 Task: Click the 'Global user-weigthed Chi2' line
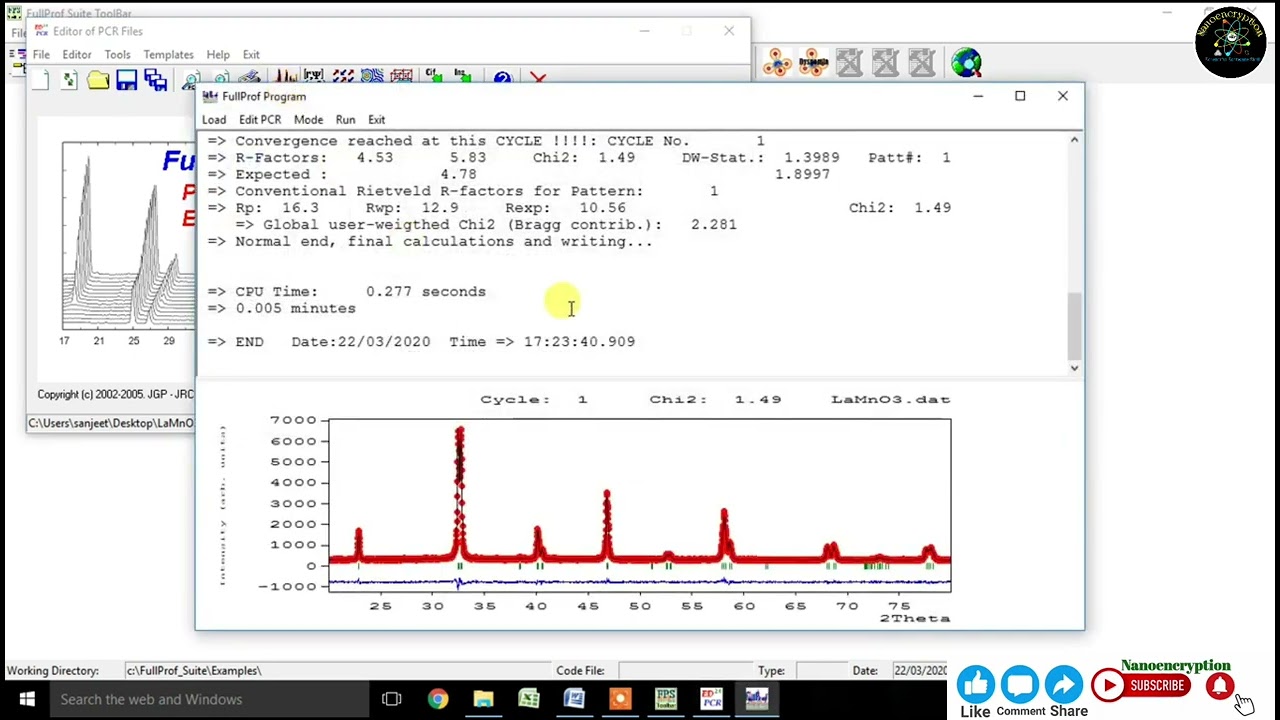[x=485, y=225]
